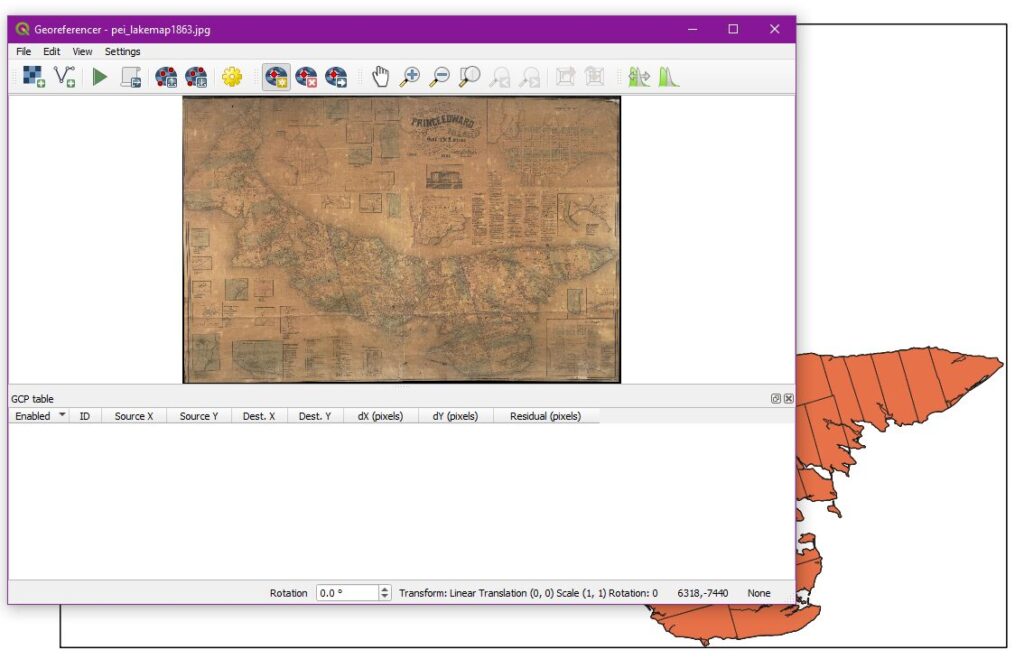Increase rotation with the spinner up arrow
This screenshot has height=668, width=1024.
(385, 589)
